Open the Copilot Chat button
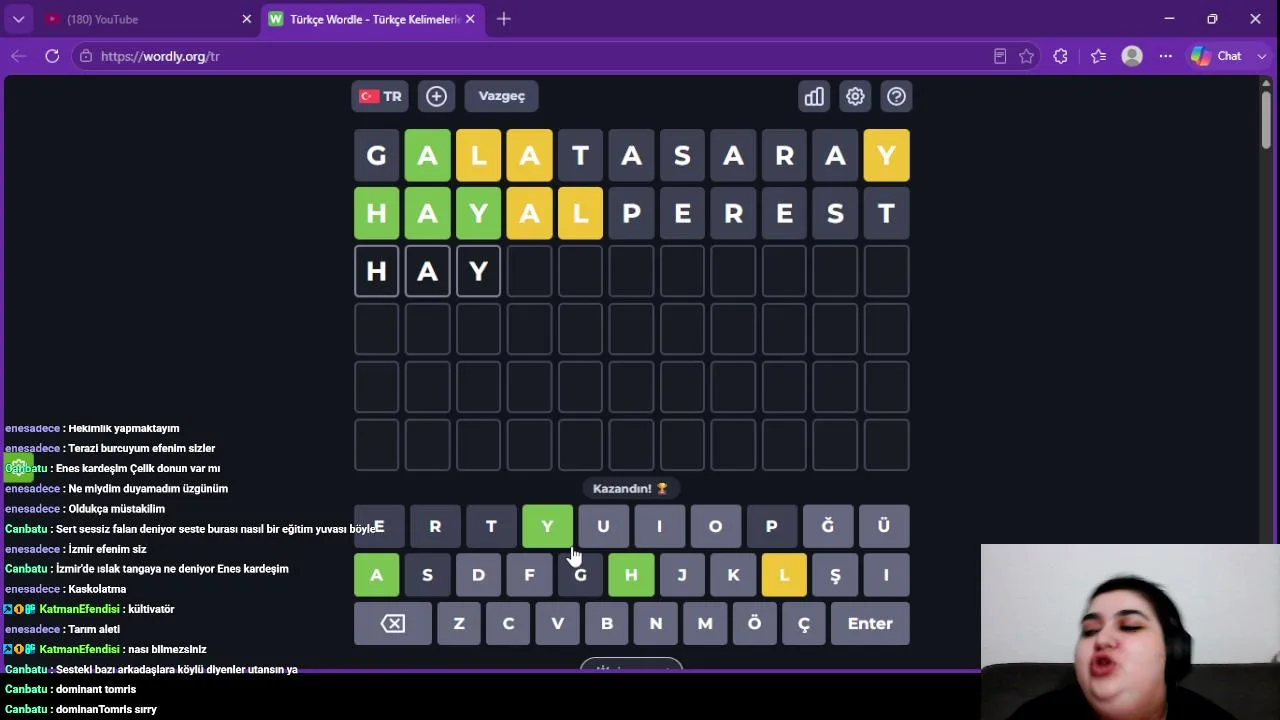 1217,56
